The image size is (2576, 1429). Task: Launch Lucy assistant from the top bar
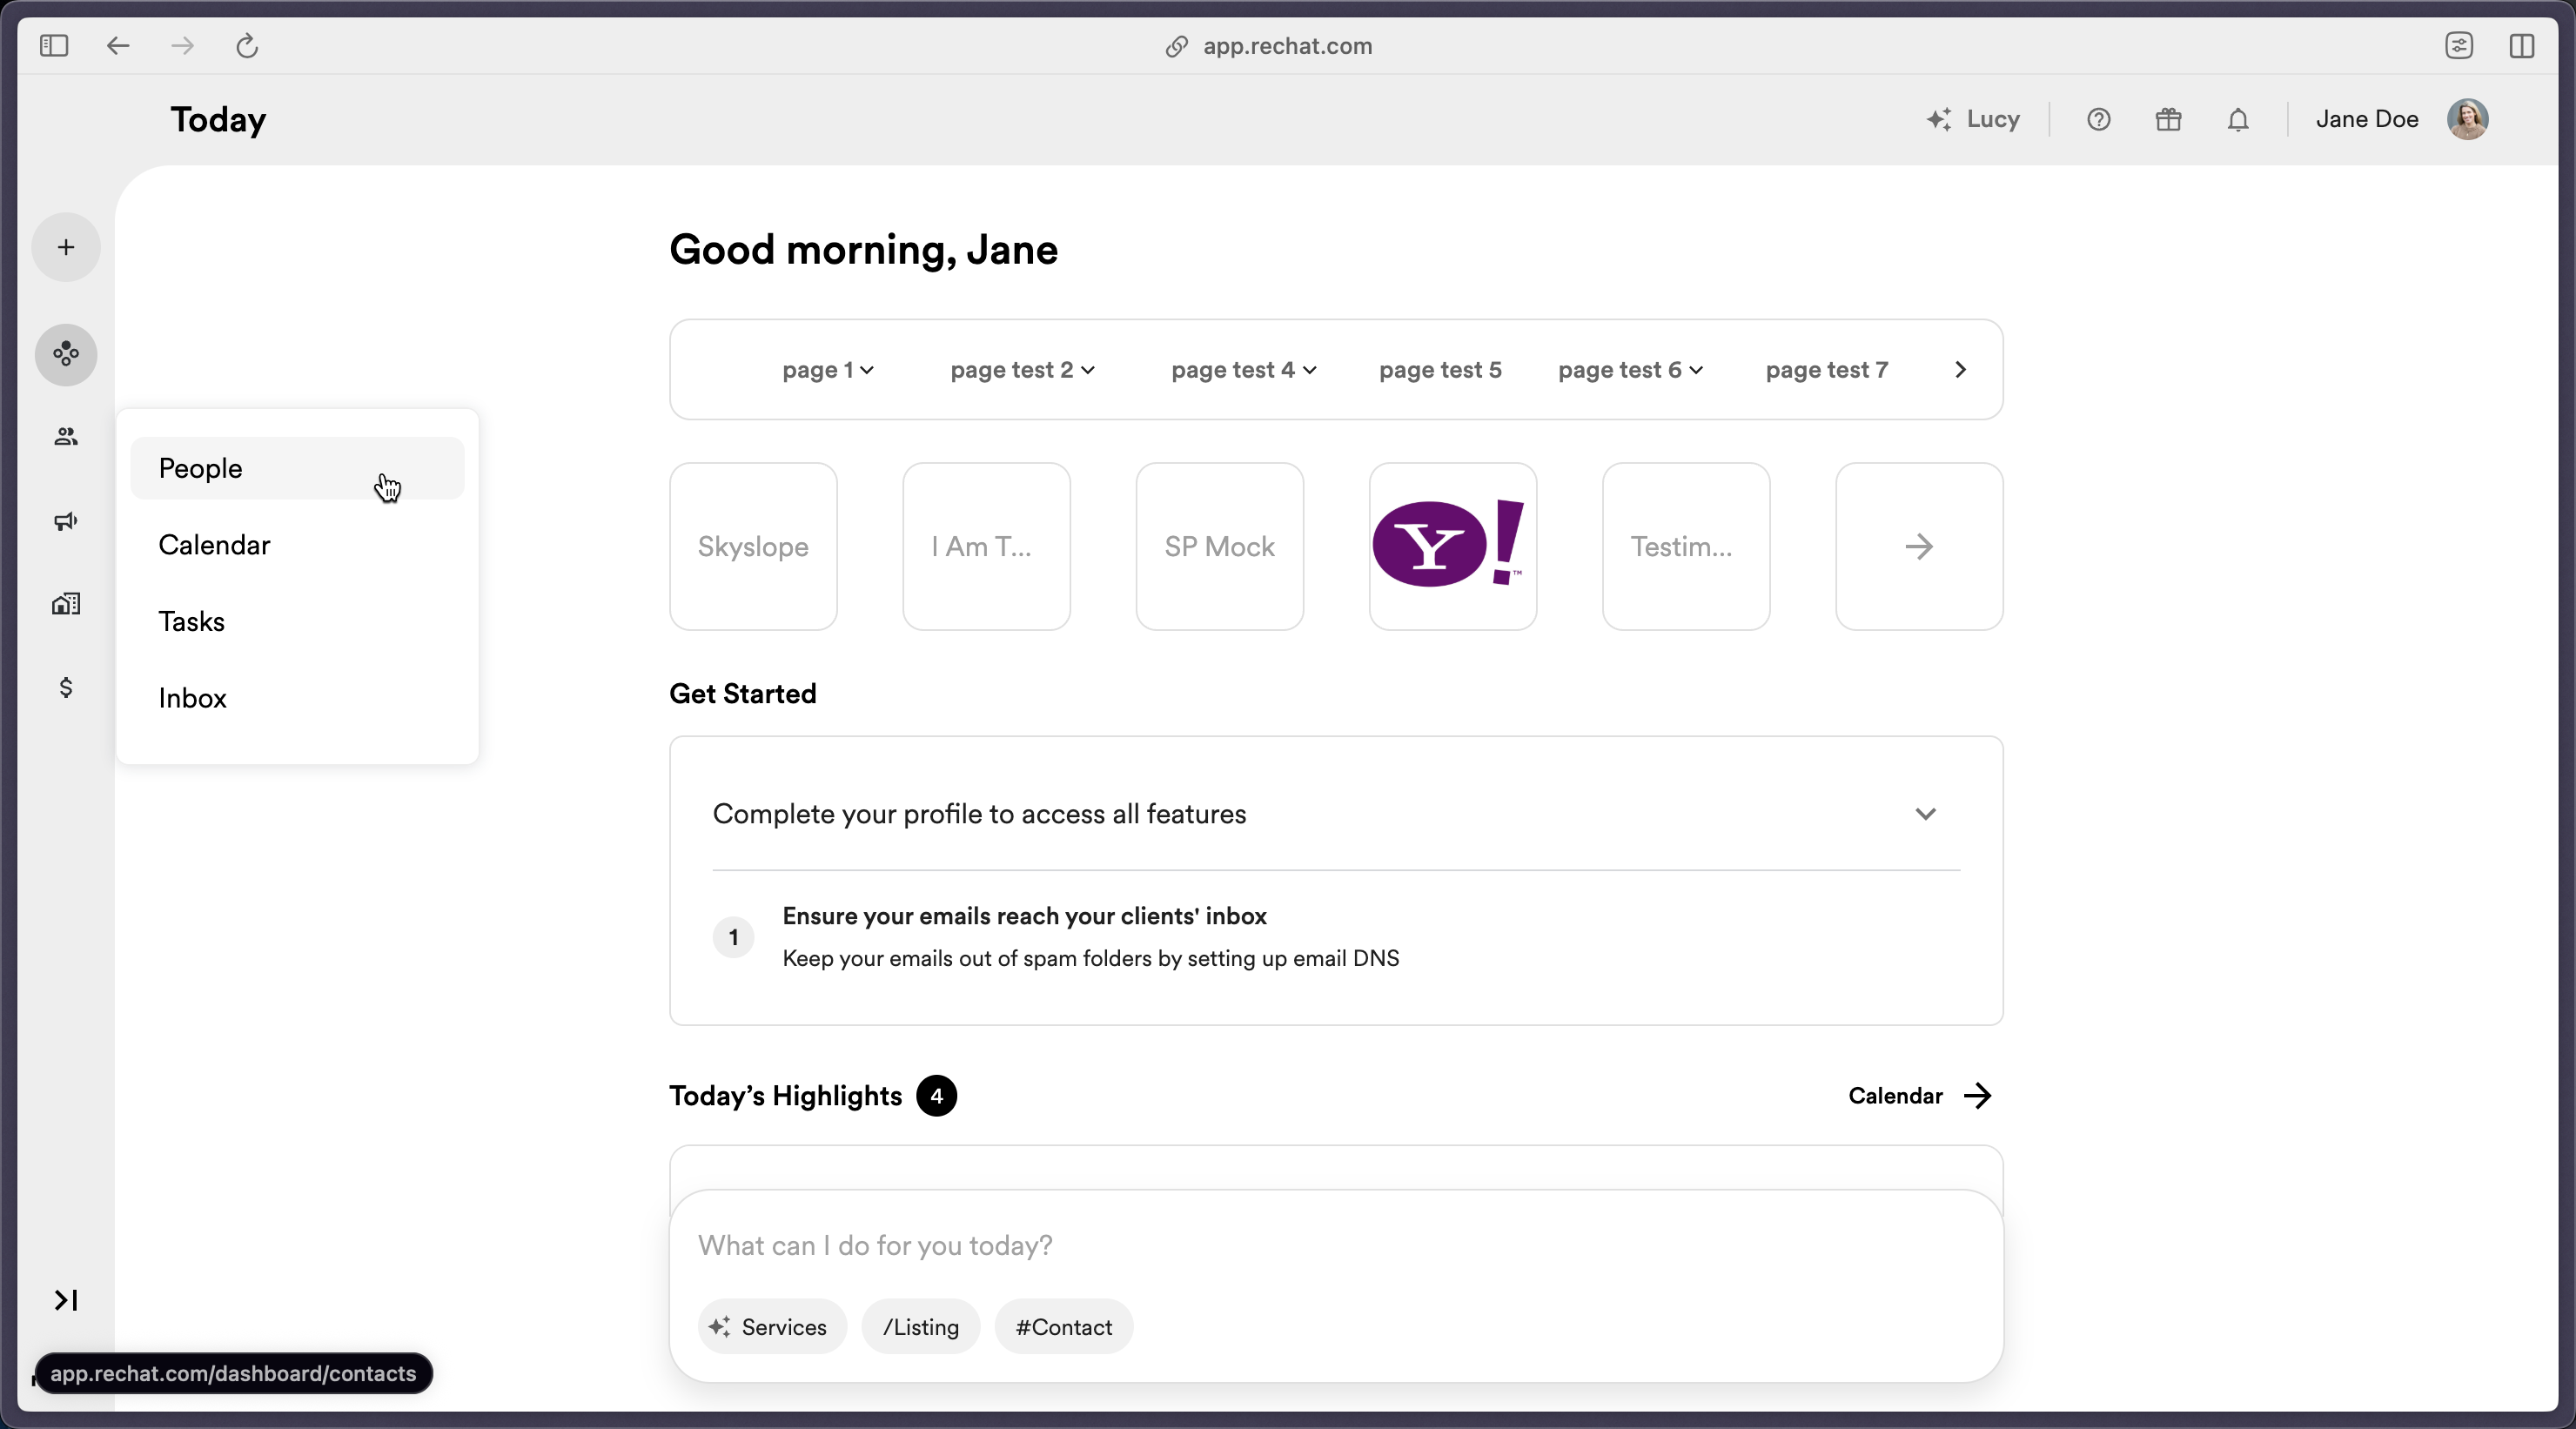[x=1973, y=119]
